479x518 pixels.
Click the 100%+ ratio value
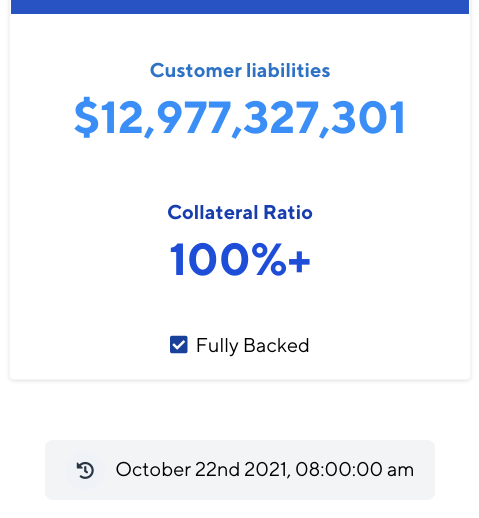240,259
